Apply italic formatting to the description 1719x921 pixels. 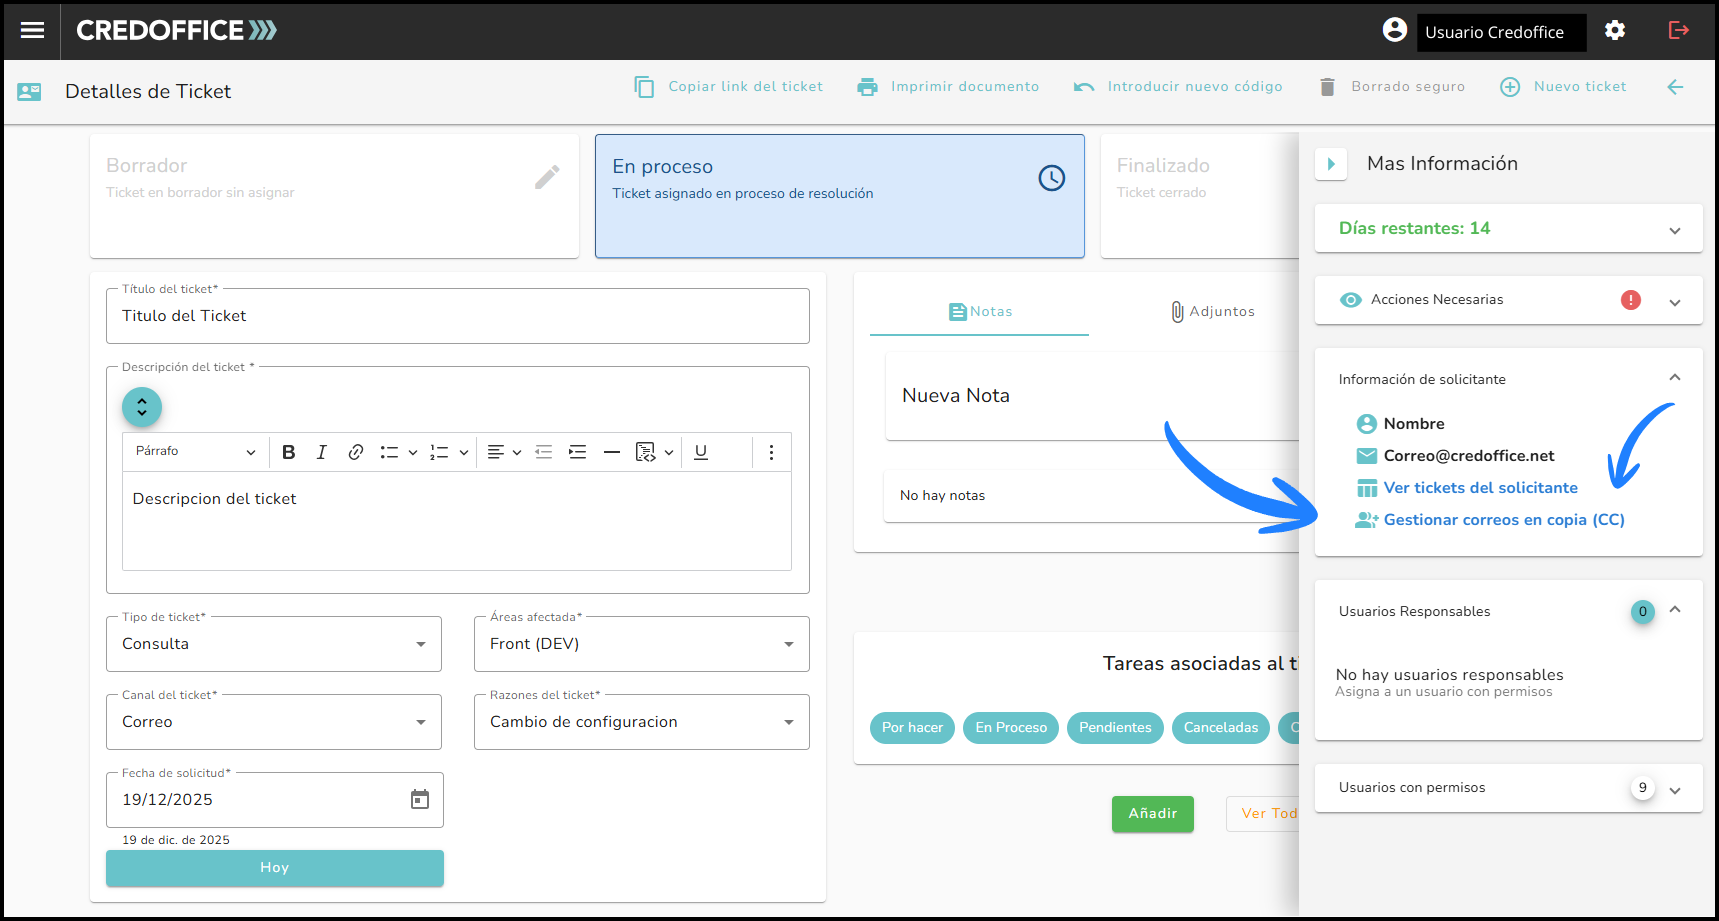[322, 452]
